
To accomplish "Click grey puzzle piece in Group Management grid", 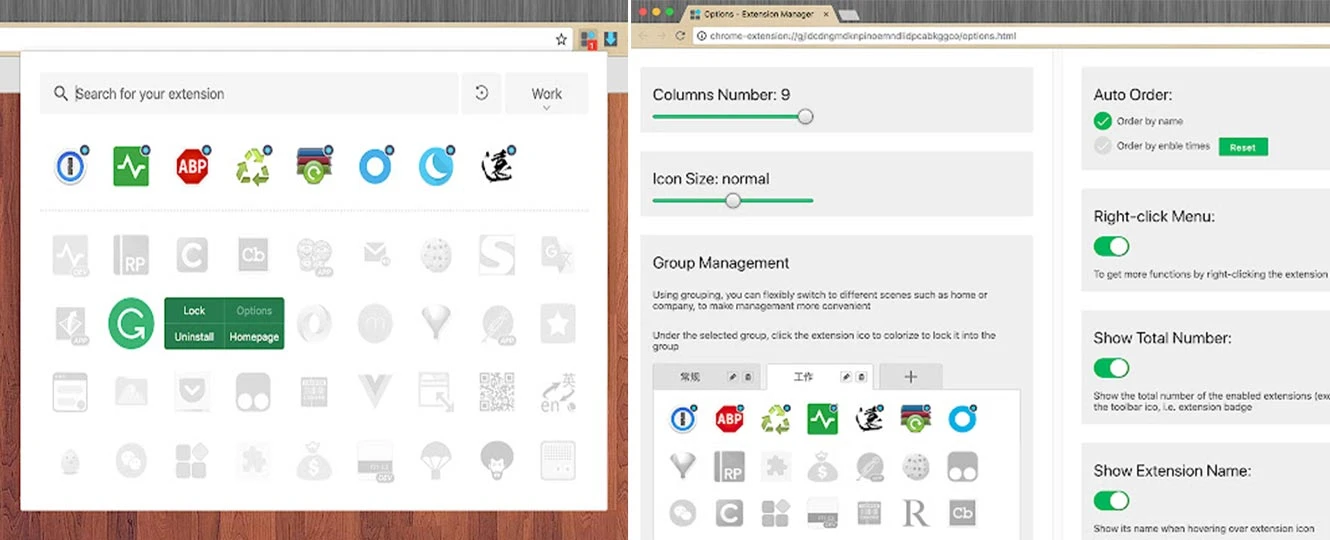I will pos(776,466).
